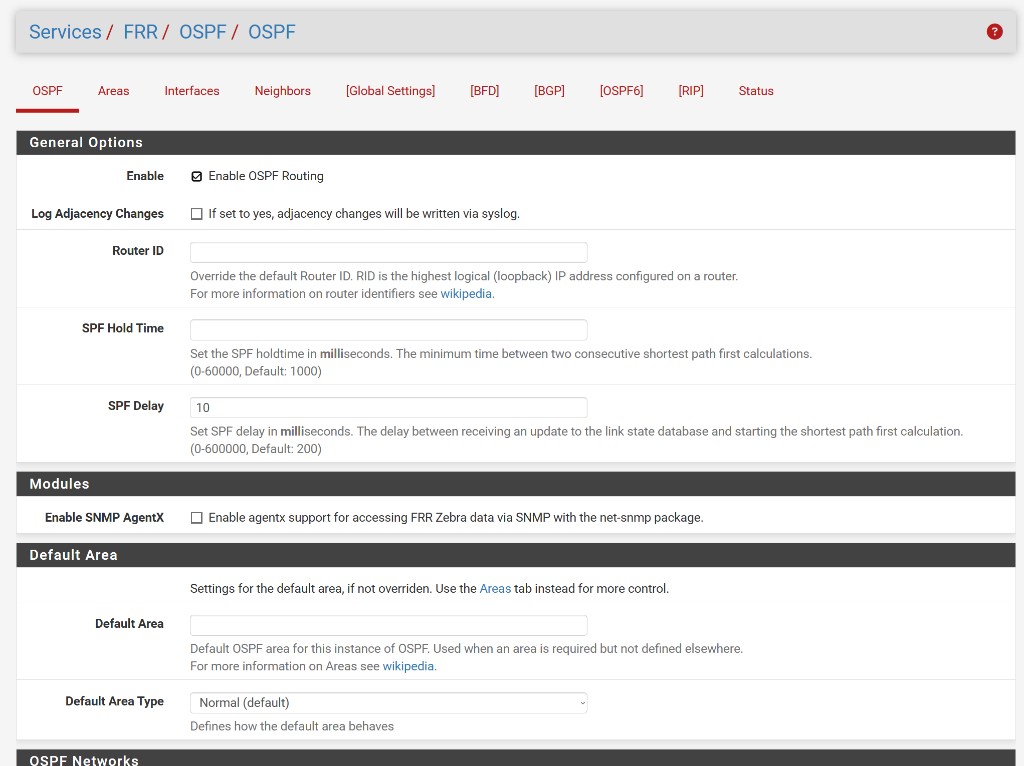1024x766 pixels.
Task: Open the wikipedia link about router identifiers
Action: [466, 294]
